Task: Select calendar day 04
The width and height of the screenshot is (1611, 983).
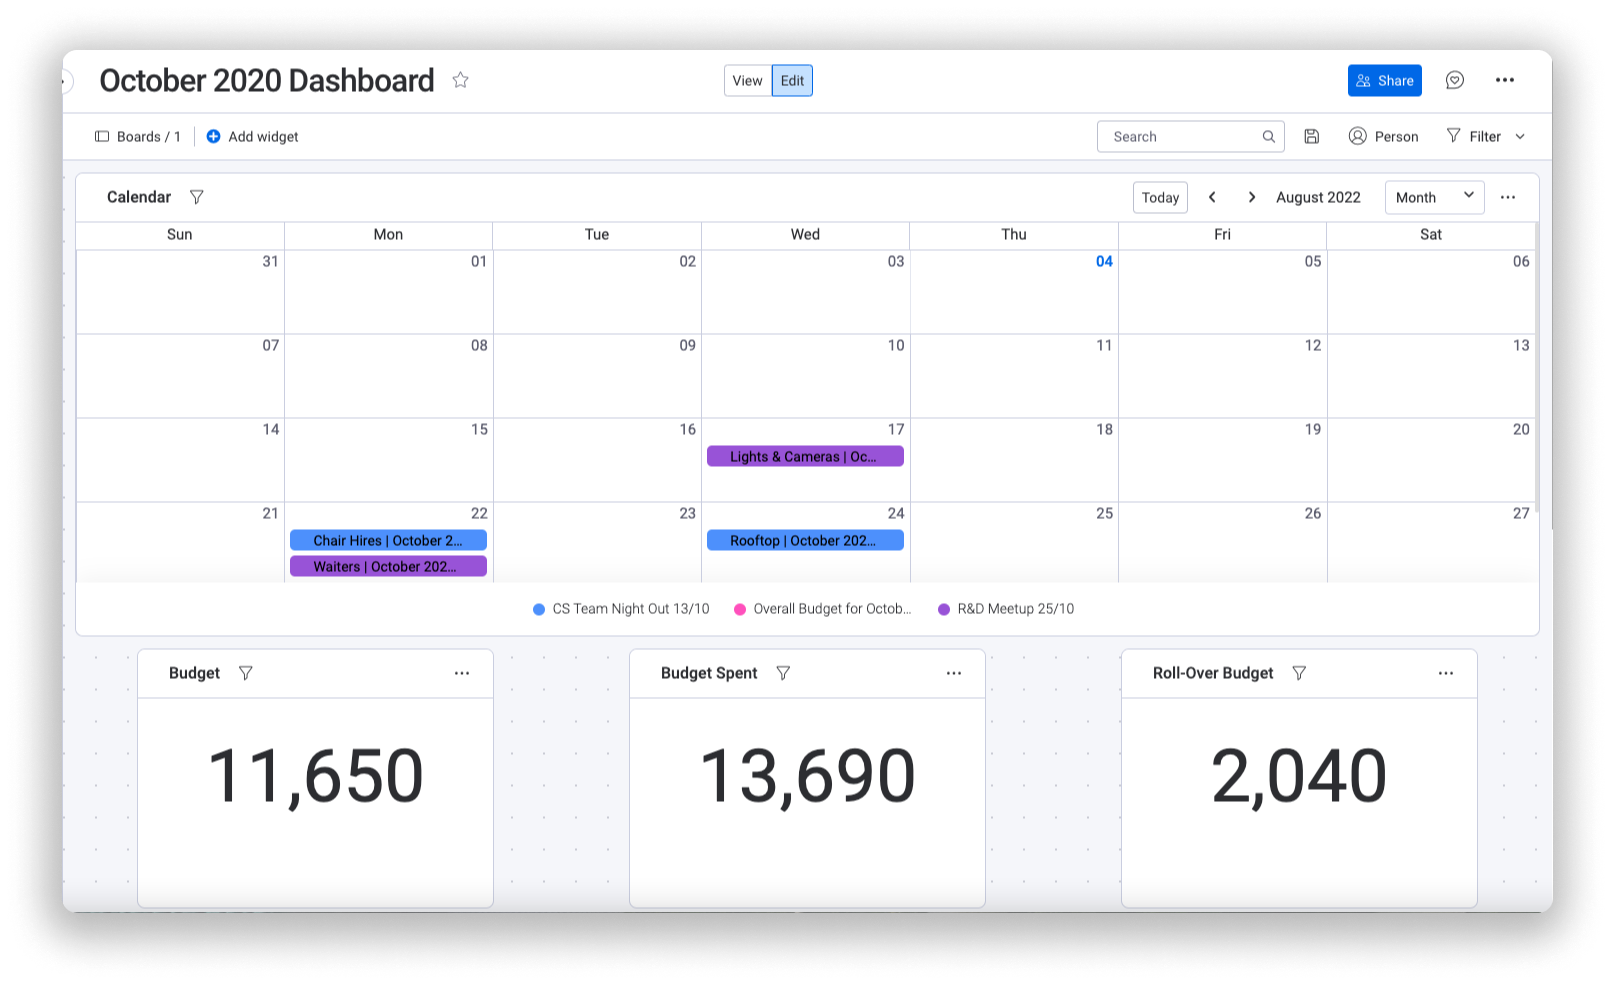Action: (1104, 261)
